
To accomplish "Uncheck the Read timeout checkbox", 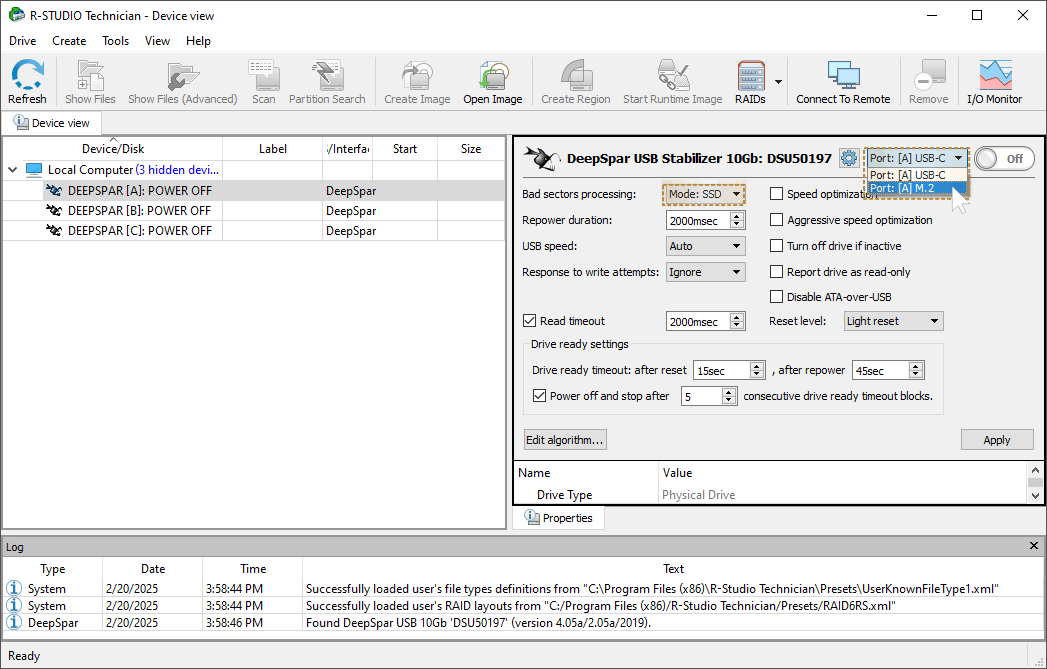I will point(530,320).
